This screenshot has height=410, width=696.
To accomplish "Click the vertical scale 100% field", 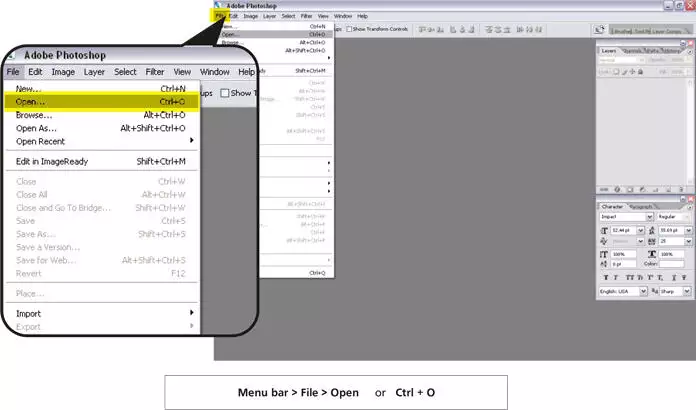I will (624, 254).
